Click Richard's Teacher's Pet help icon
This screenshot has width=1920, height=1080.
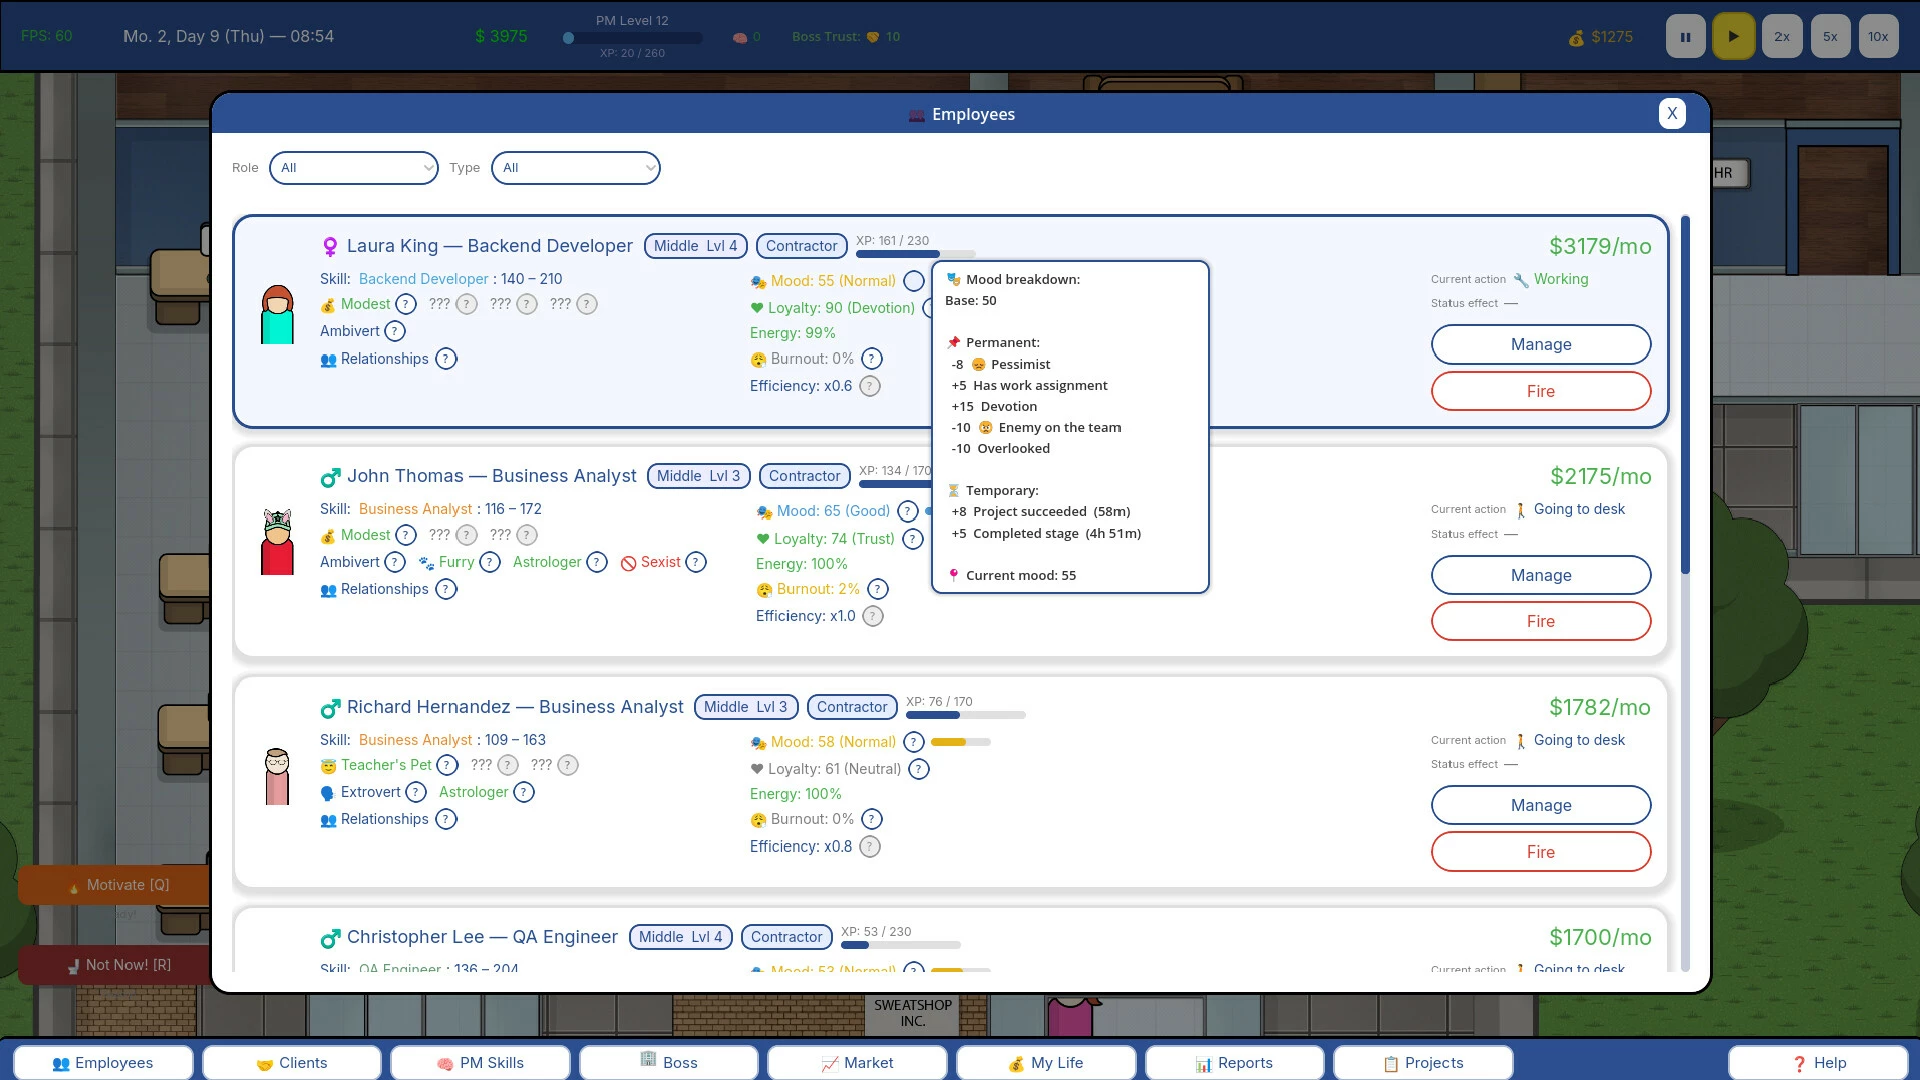(447, 765)
